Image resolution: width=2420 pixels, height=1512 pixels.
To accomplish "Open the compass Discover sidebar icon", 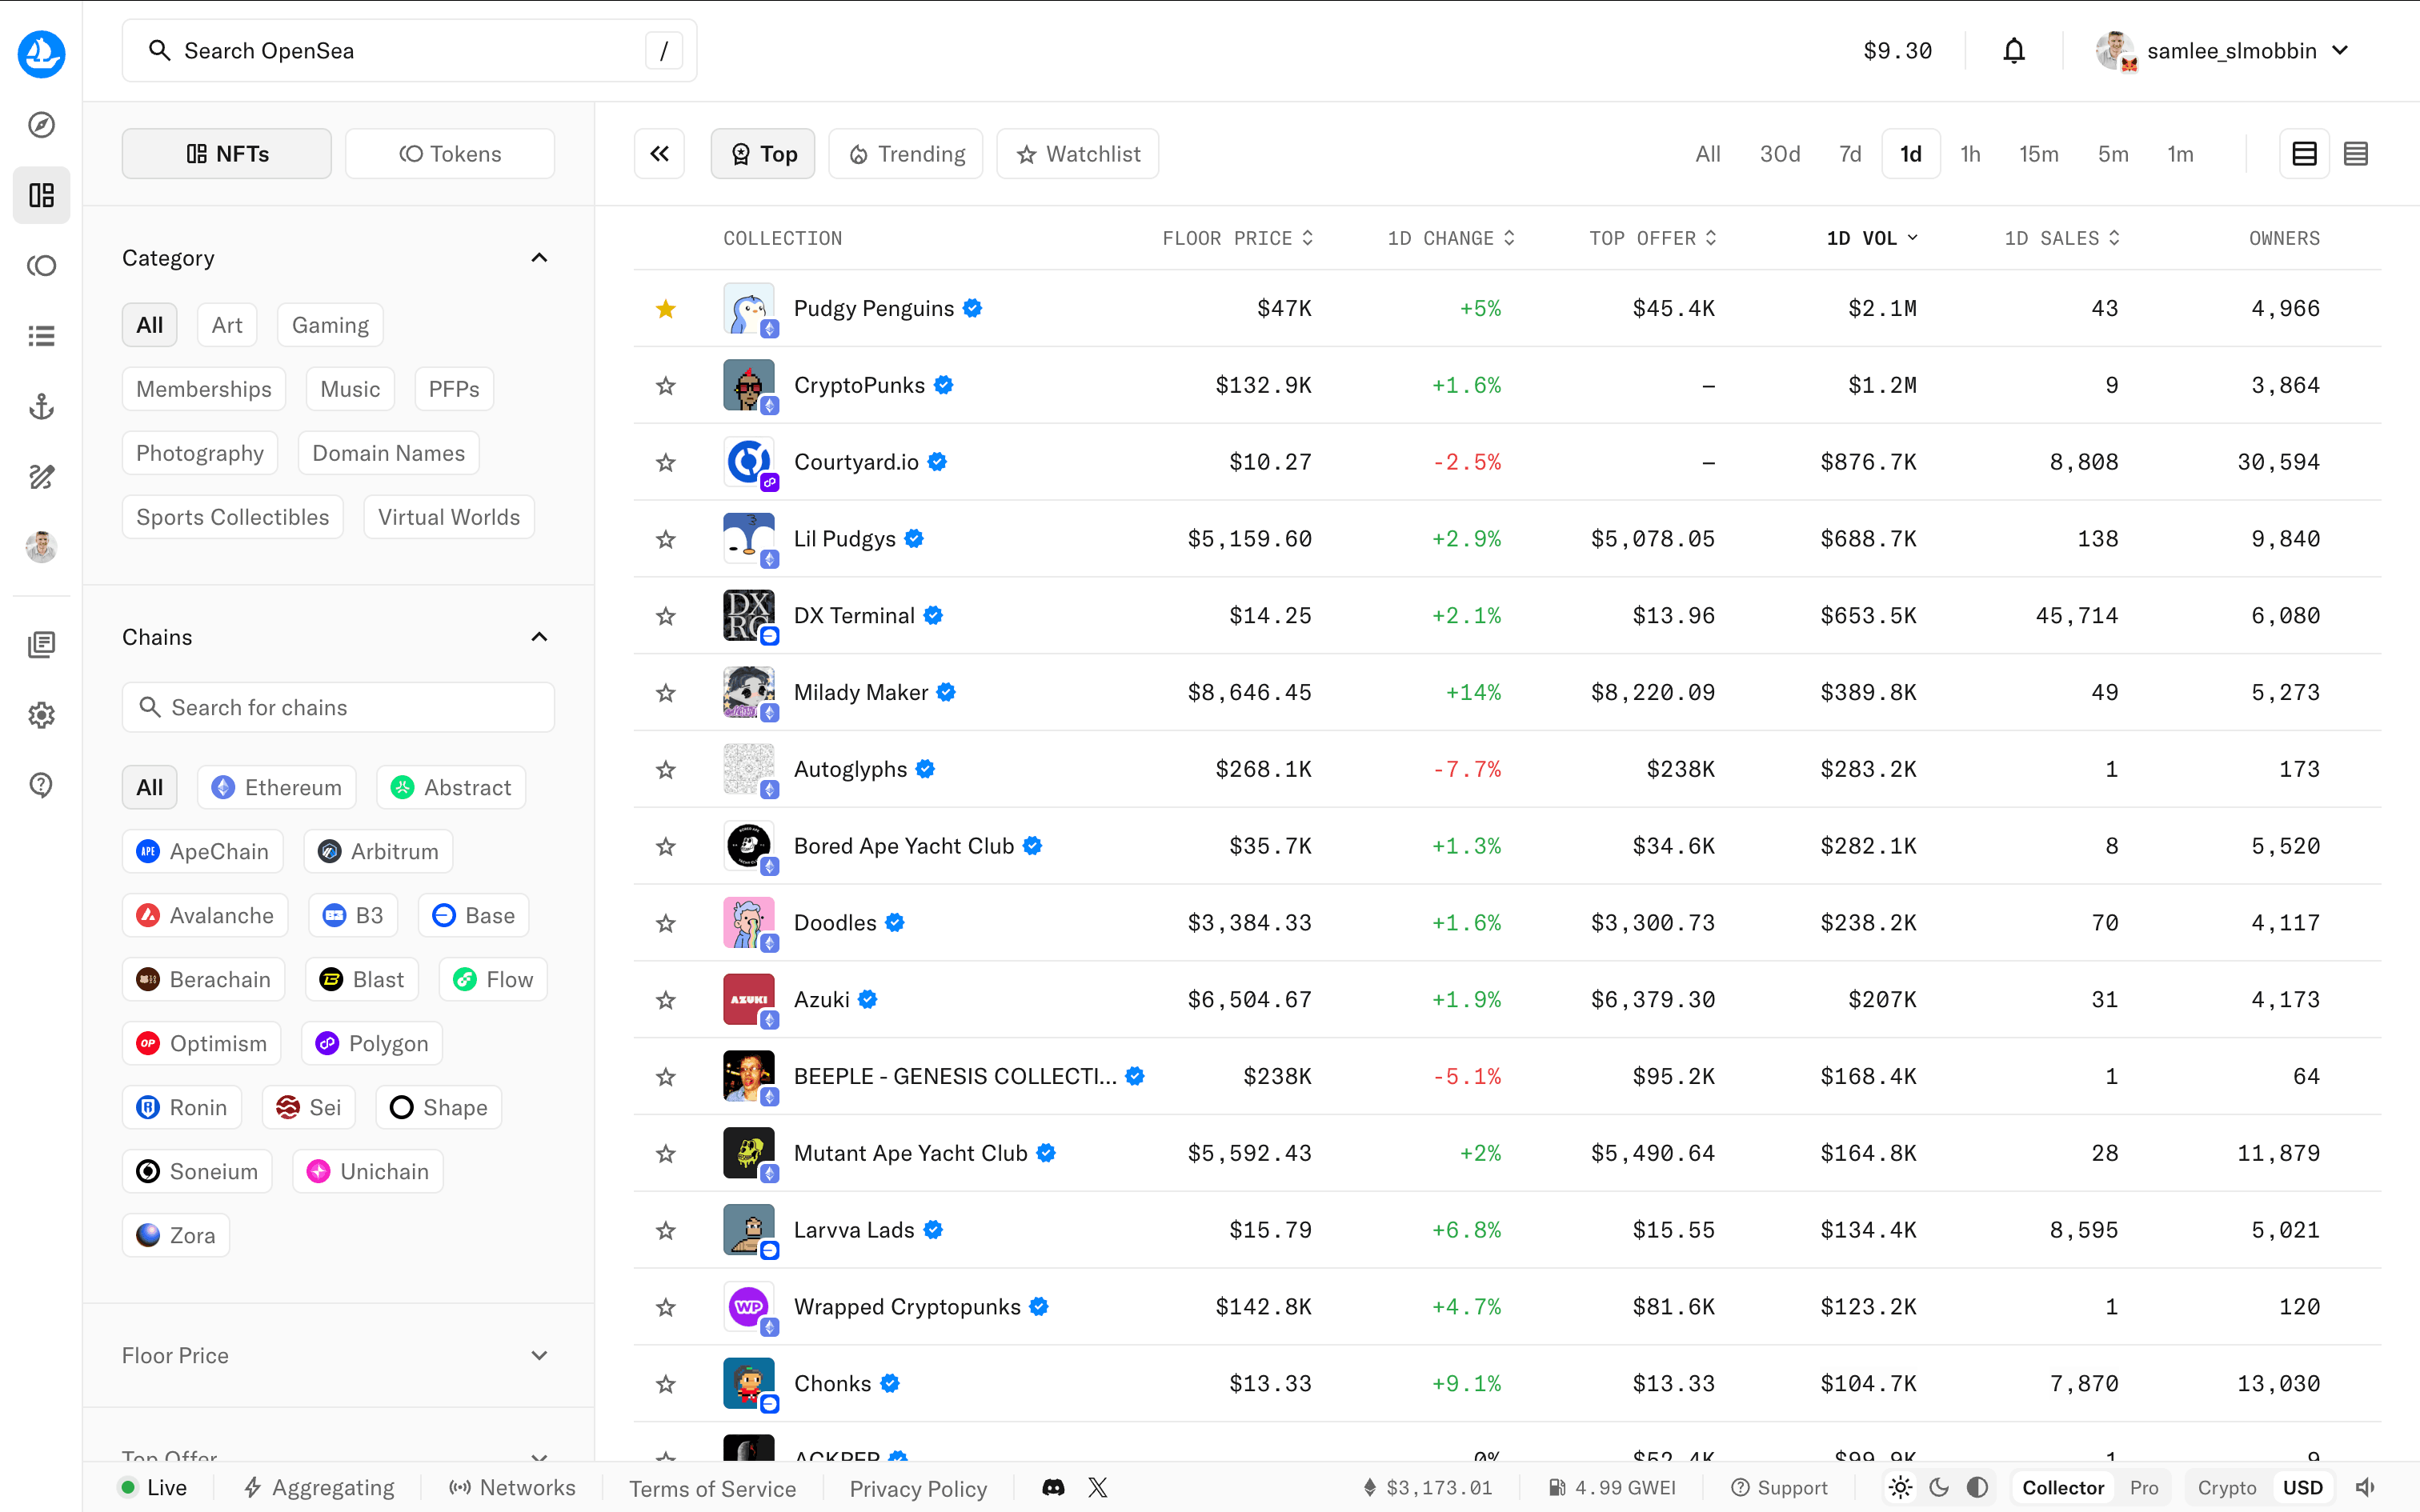I will (41, 125).
